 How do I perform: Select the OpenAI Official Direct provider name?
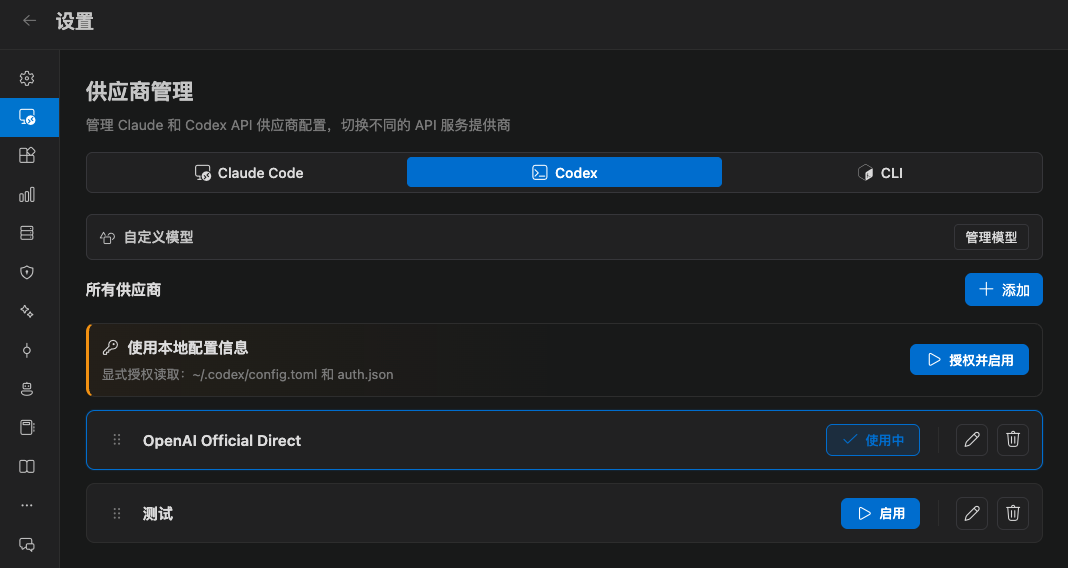pos(221,441)
